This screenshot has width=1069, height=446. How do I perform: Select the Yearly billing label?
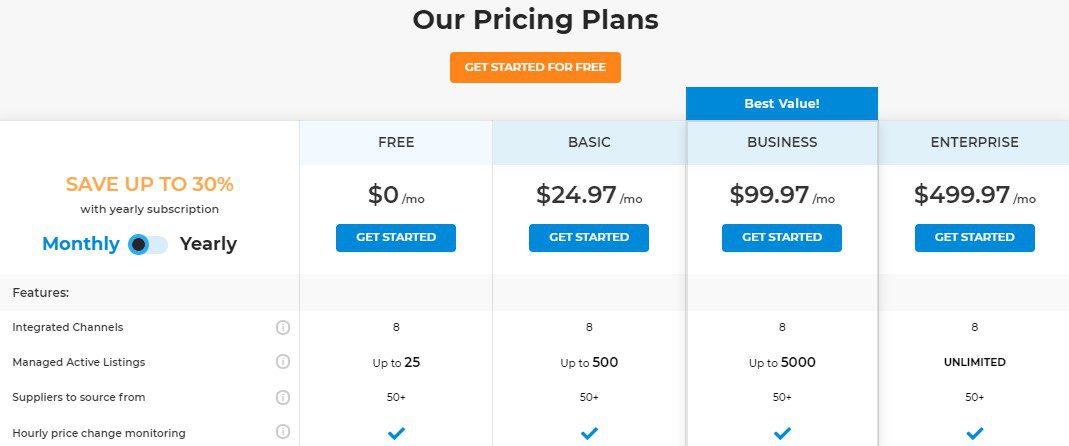pos(208,244)
